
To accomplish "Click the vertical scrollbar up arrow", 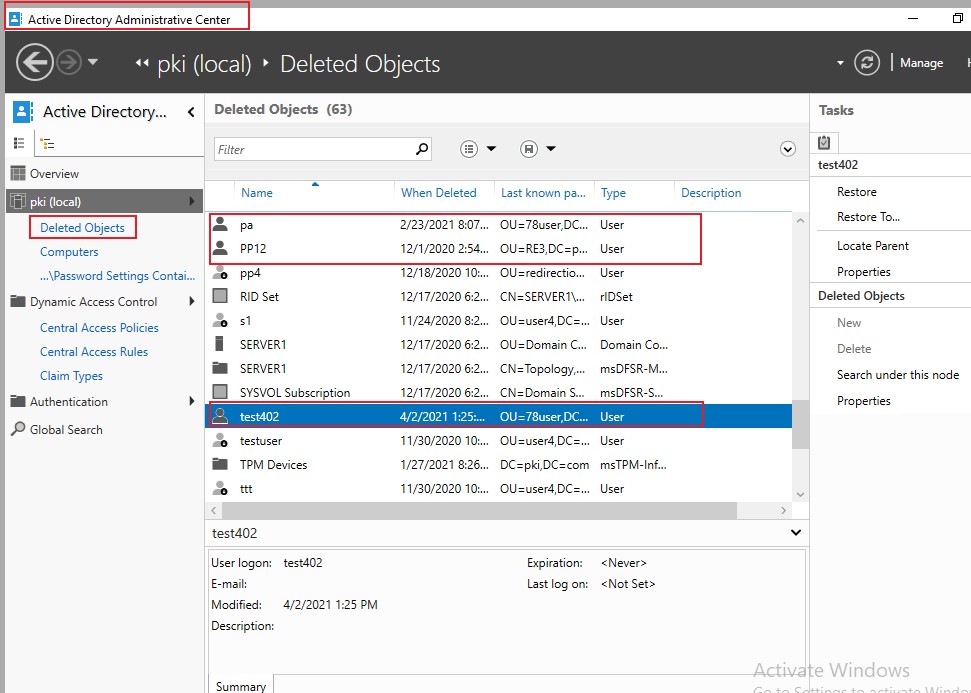I will click(800, 220).
